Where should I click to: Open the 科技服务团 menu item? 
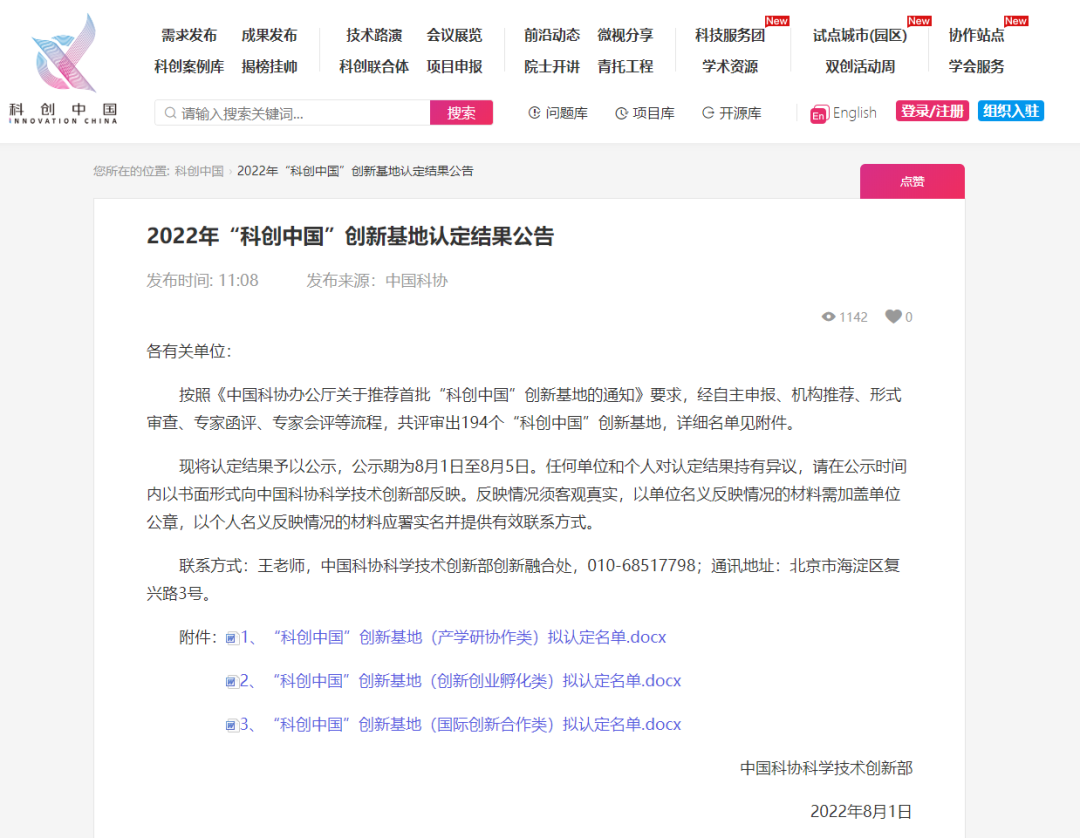729,33
